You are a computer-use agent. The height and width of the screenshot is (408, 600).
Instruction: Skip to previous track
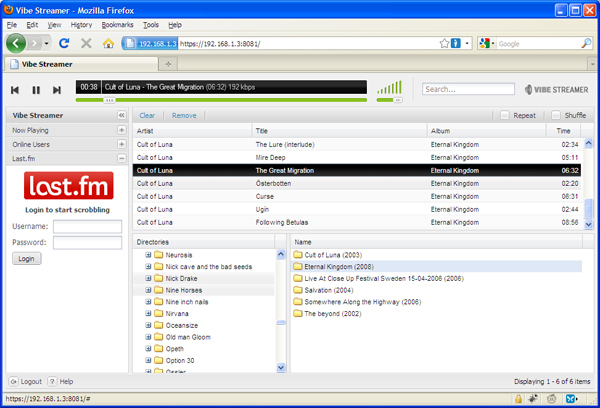click(x=15, y=90)
